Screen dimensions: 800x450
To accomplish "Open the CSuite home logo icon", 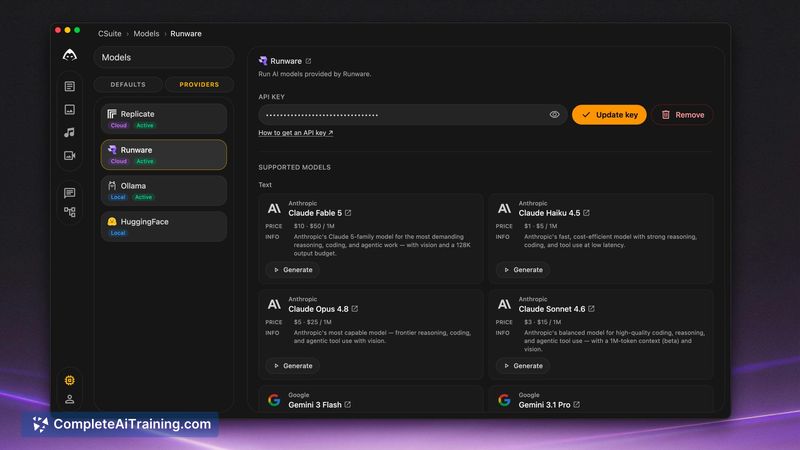I will pyautogui.click(x=70, y=55).
